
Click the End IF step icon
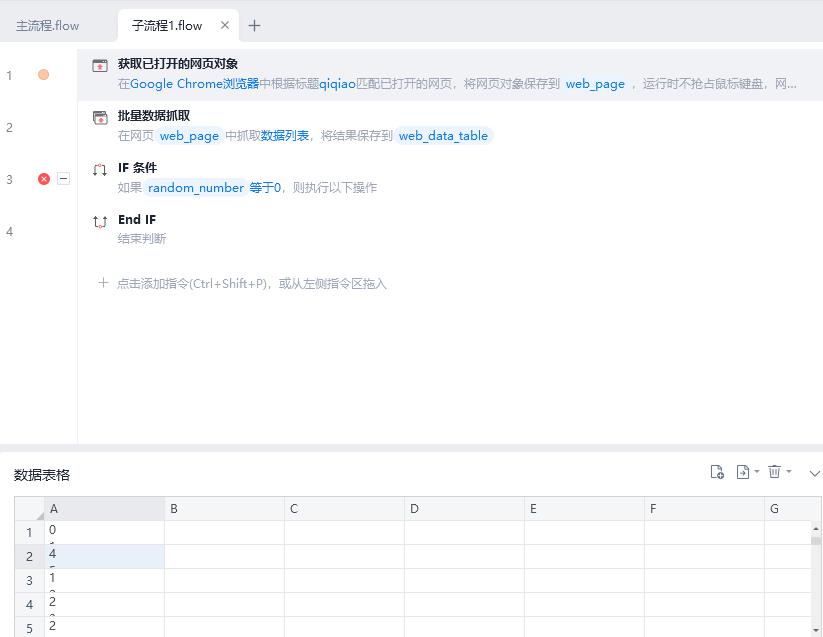[100, 222]
